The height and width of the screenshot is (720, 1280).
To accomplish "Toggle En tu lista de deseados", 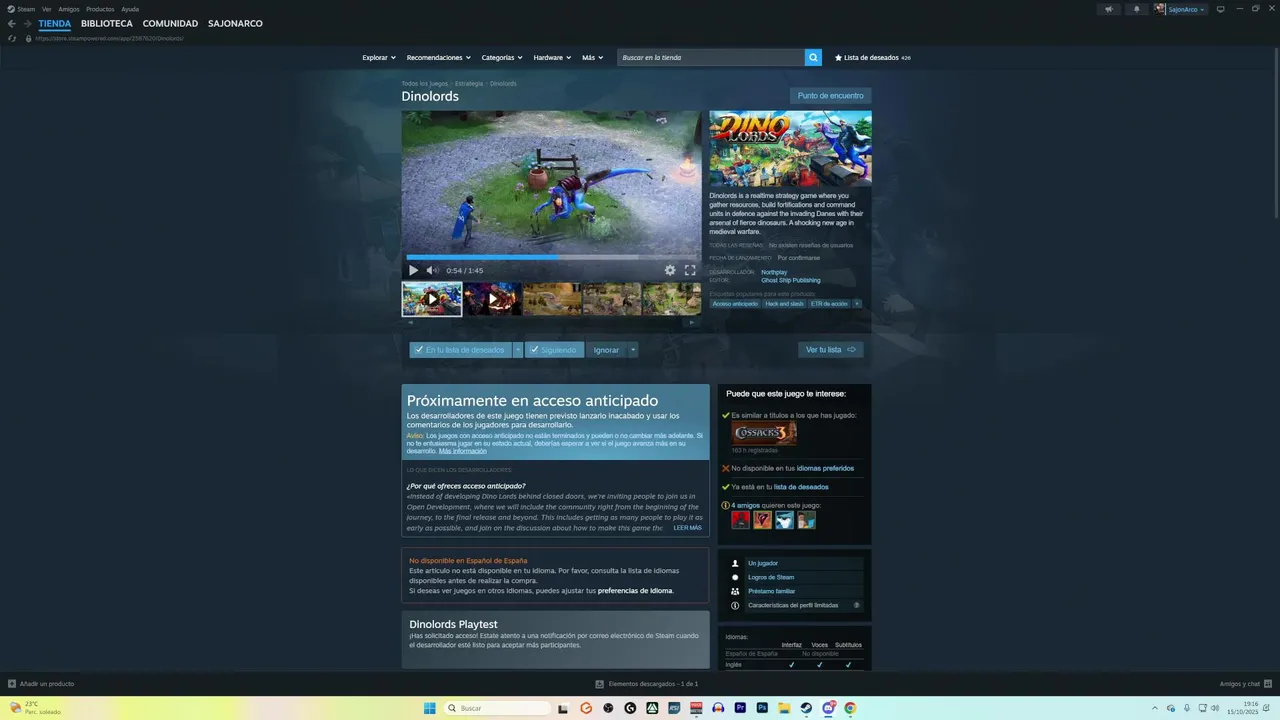I will [x=461, y=350].
